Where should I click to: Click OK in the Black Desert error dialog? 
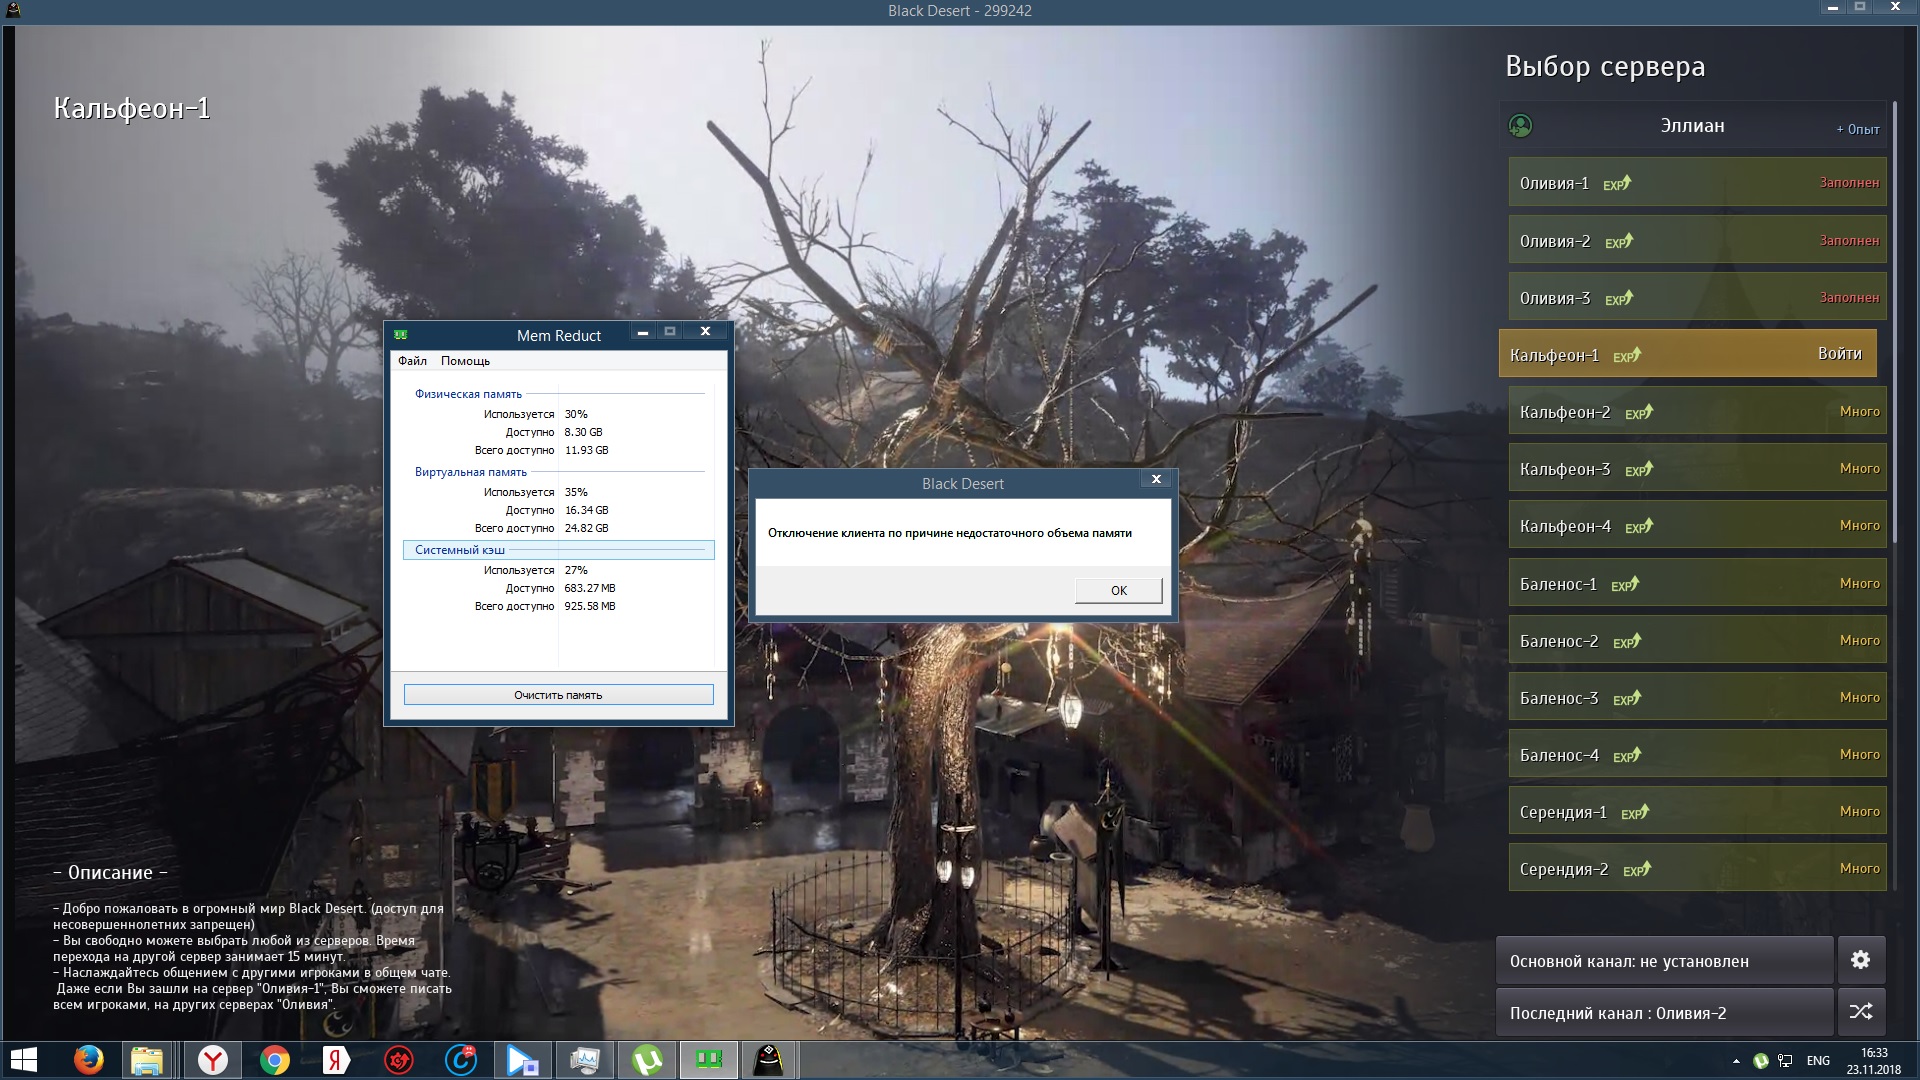1118,590
